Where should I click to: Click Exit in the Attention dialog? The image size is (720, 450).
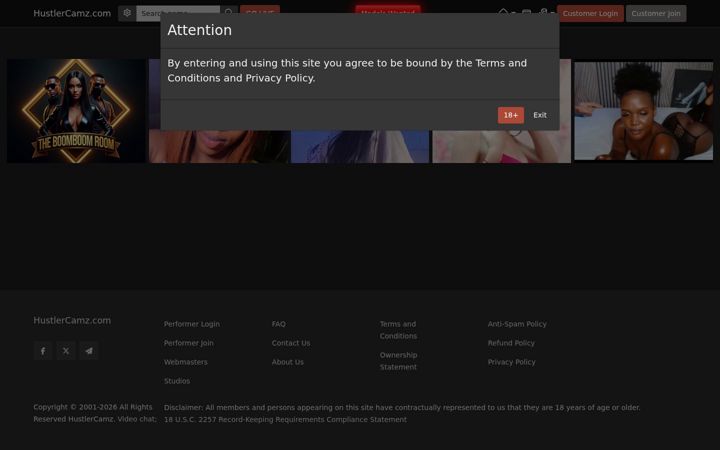pyautogui.click(x=540, y=115)
